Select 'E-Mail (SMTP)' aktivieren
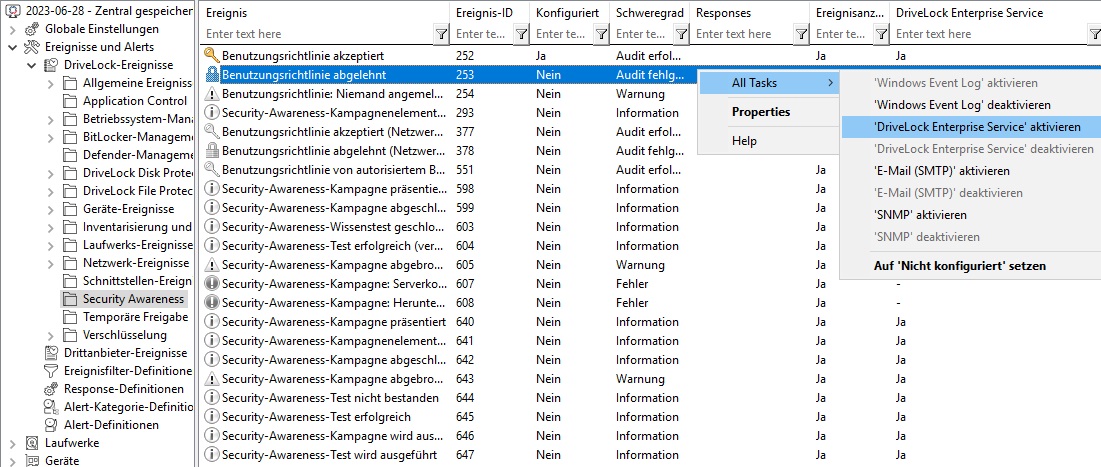The height and width of the screenshot is (467, 1101). coord(970,171)
